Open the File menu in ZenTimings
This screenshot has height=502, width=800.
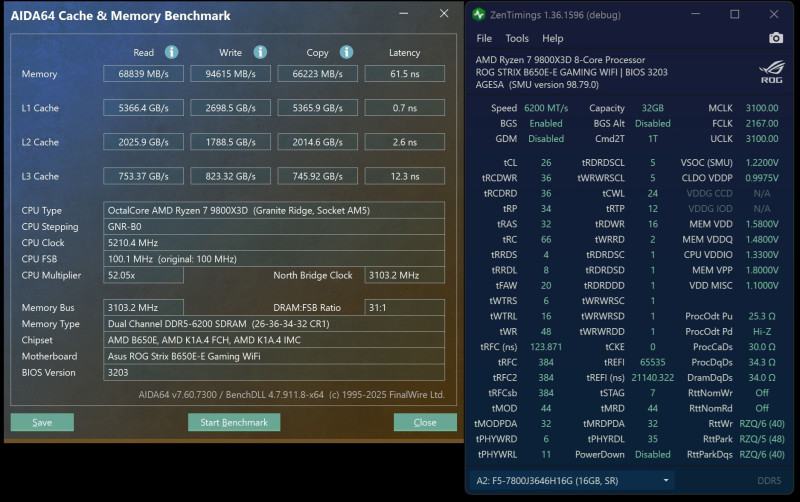[484, 38]
